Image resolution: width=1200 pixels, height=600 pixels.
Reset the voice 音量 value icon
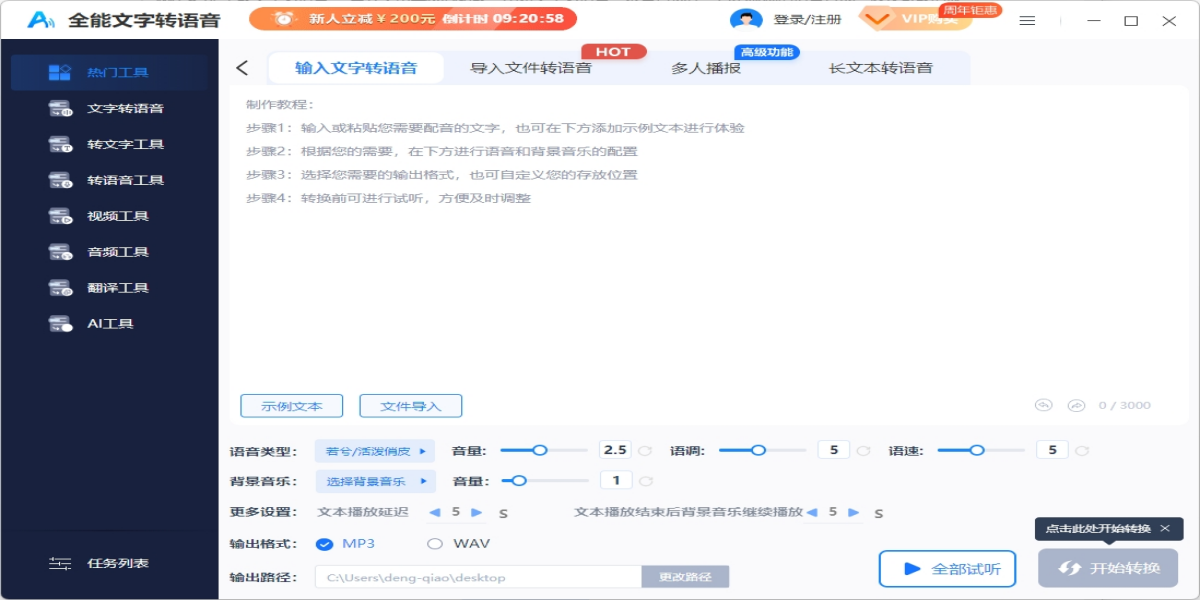[x=645, y=451]
